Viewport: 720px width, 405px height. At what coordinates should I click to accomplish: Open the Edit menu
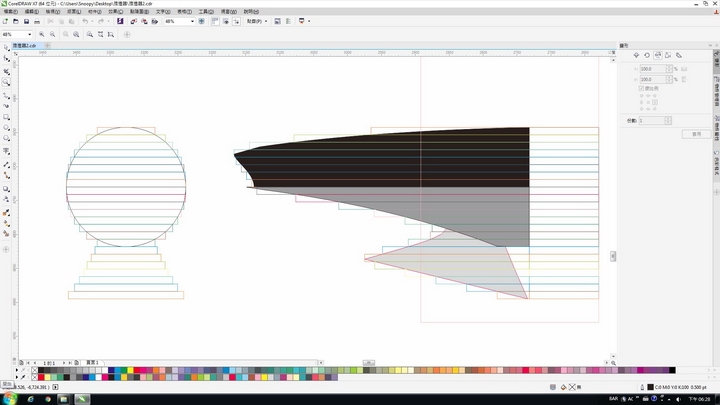[32, 11]
